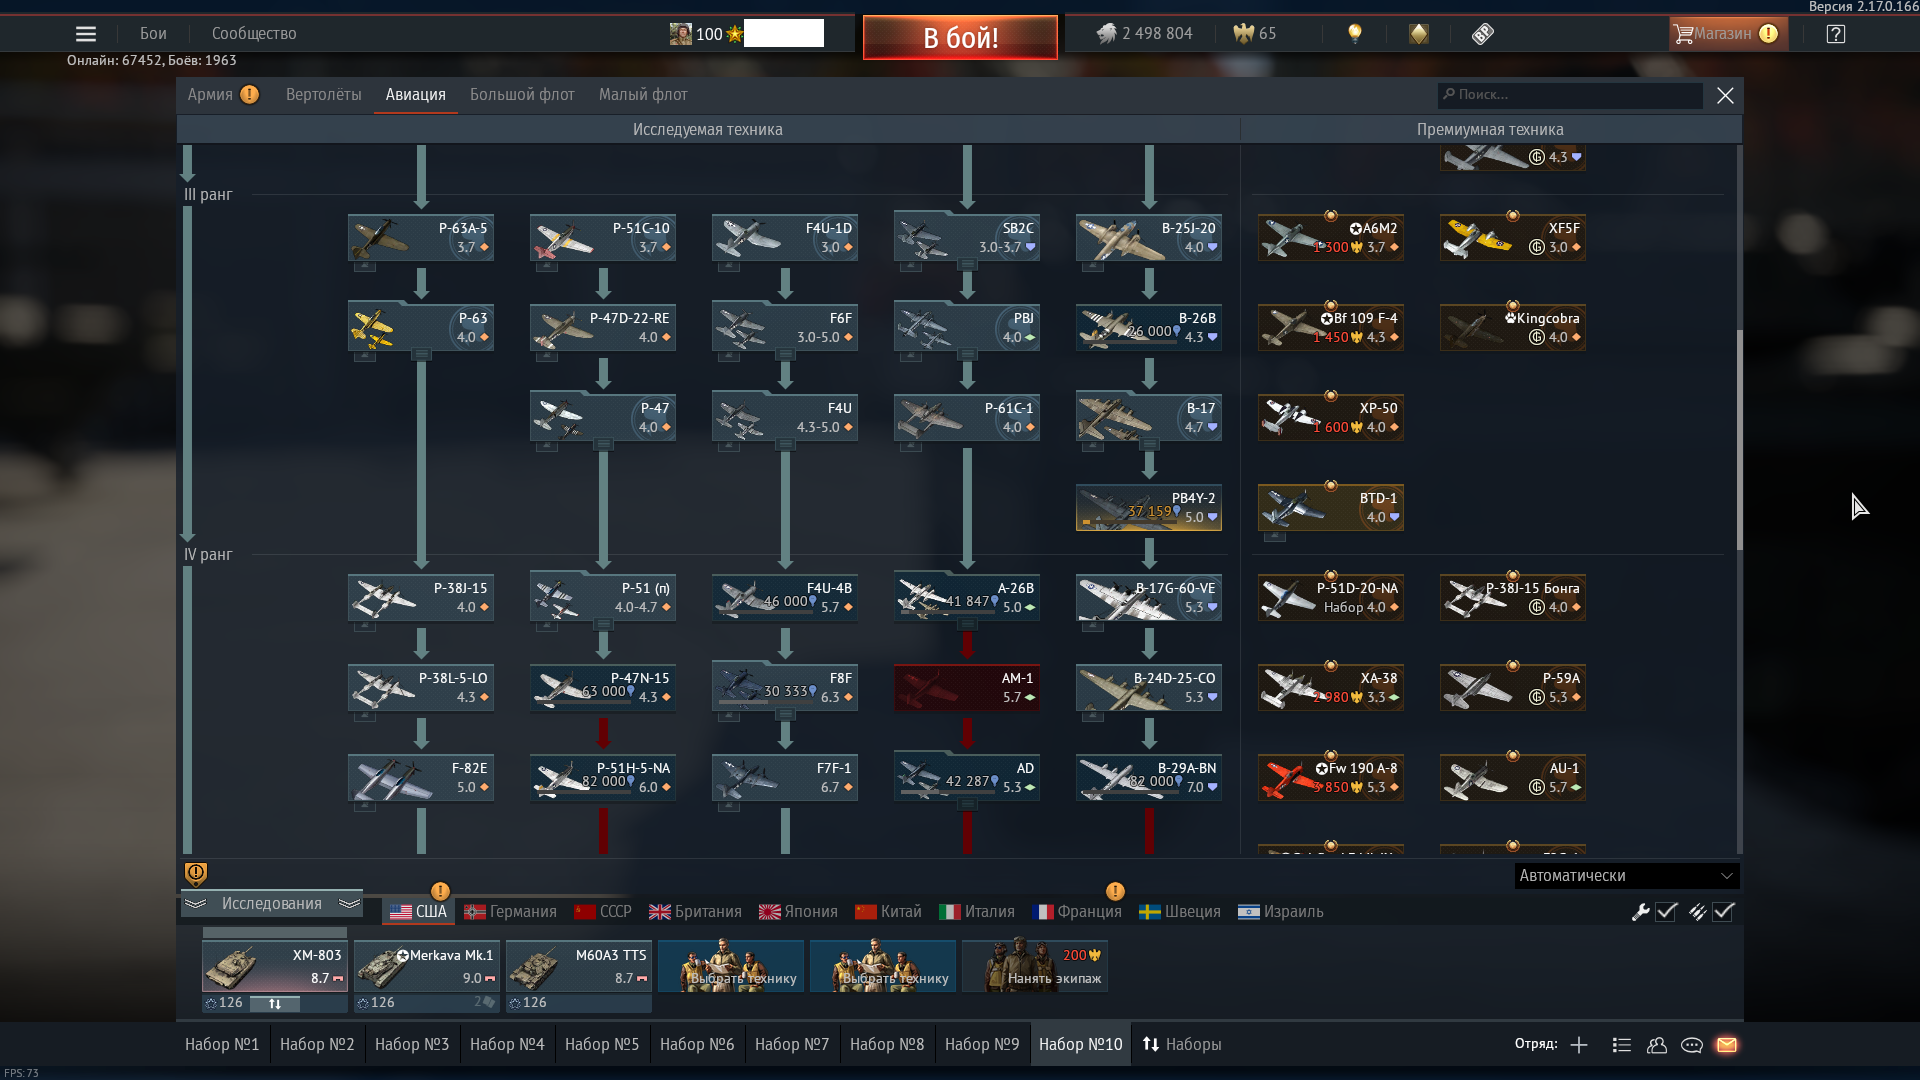1920x1080 pixels.
Task: Select the Набор №5 preset tab
Action: pyautogui.click(x=602, y=1044)
